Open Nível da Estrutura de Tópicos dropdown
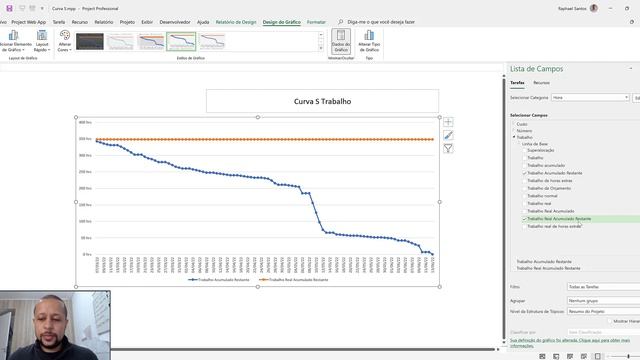The height and width of the screenshot is (360, 640). 603,311
